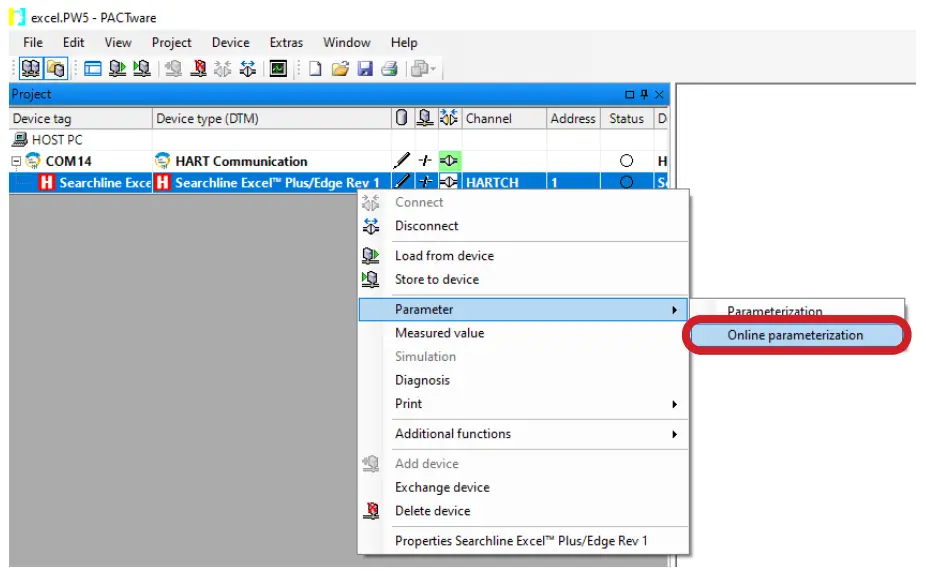Close the Project panel

[659, 94]
